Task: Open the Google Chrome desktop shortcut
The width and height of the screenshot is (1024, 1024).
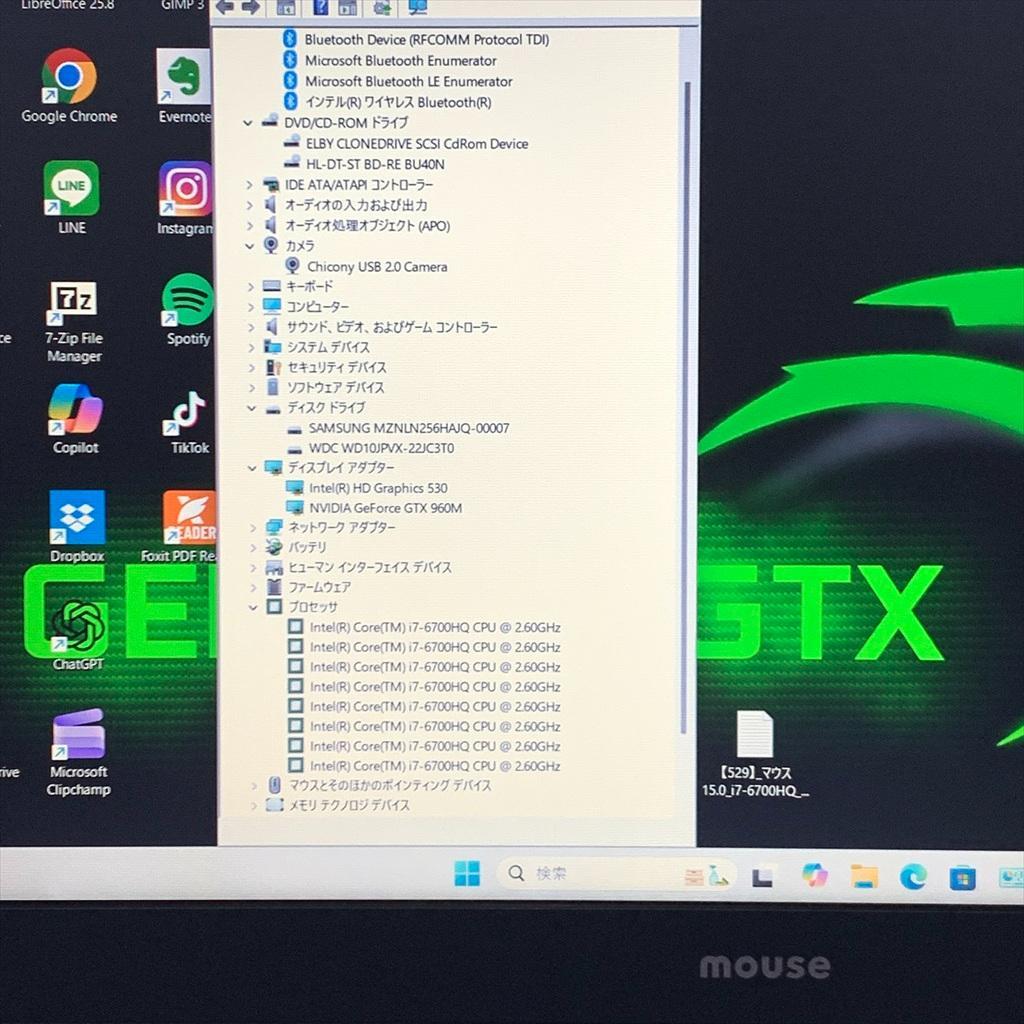Action: coord(68,75)
